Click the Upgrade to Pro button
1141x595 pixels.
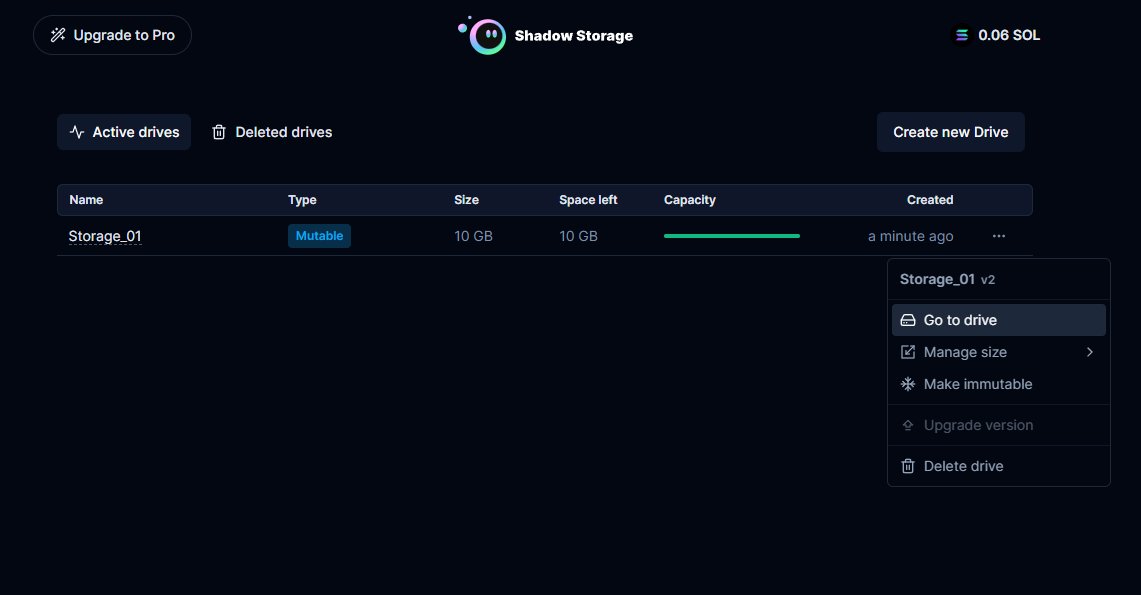[x=112, y=35]
